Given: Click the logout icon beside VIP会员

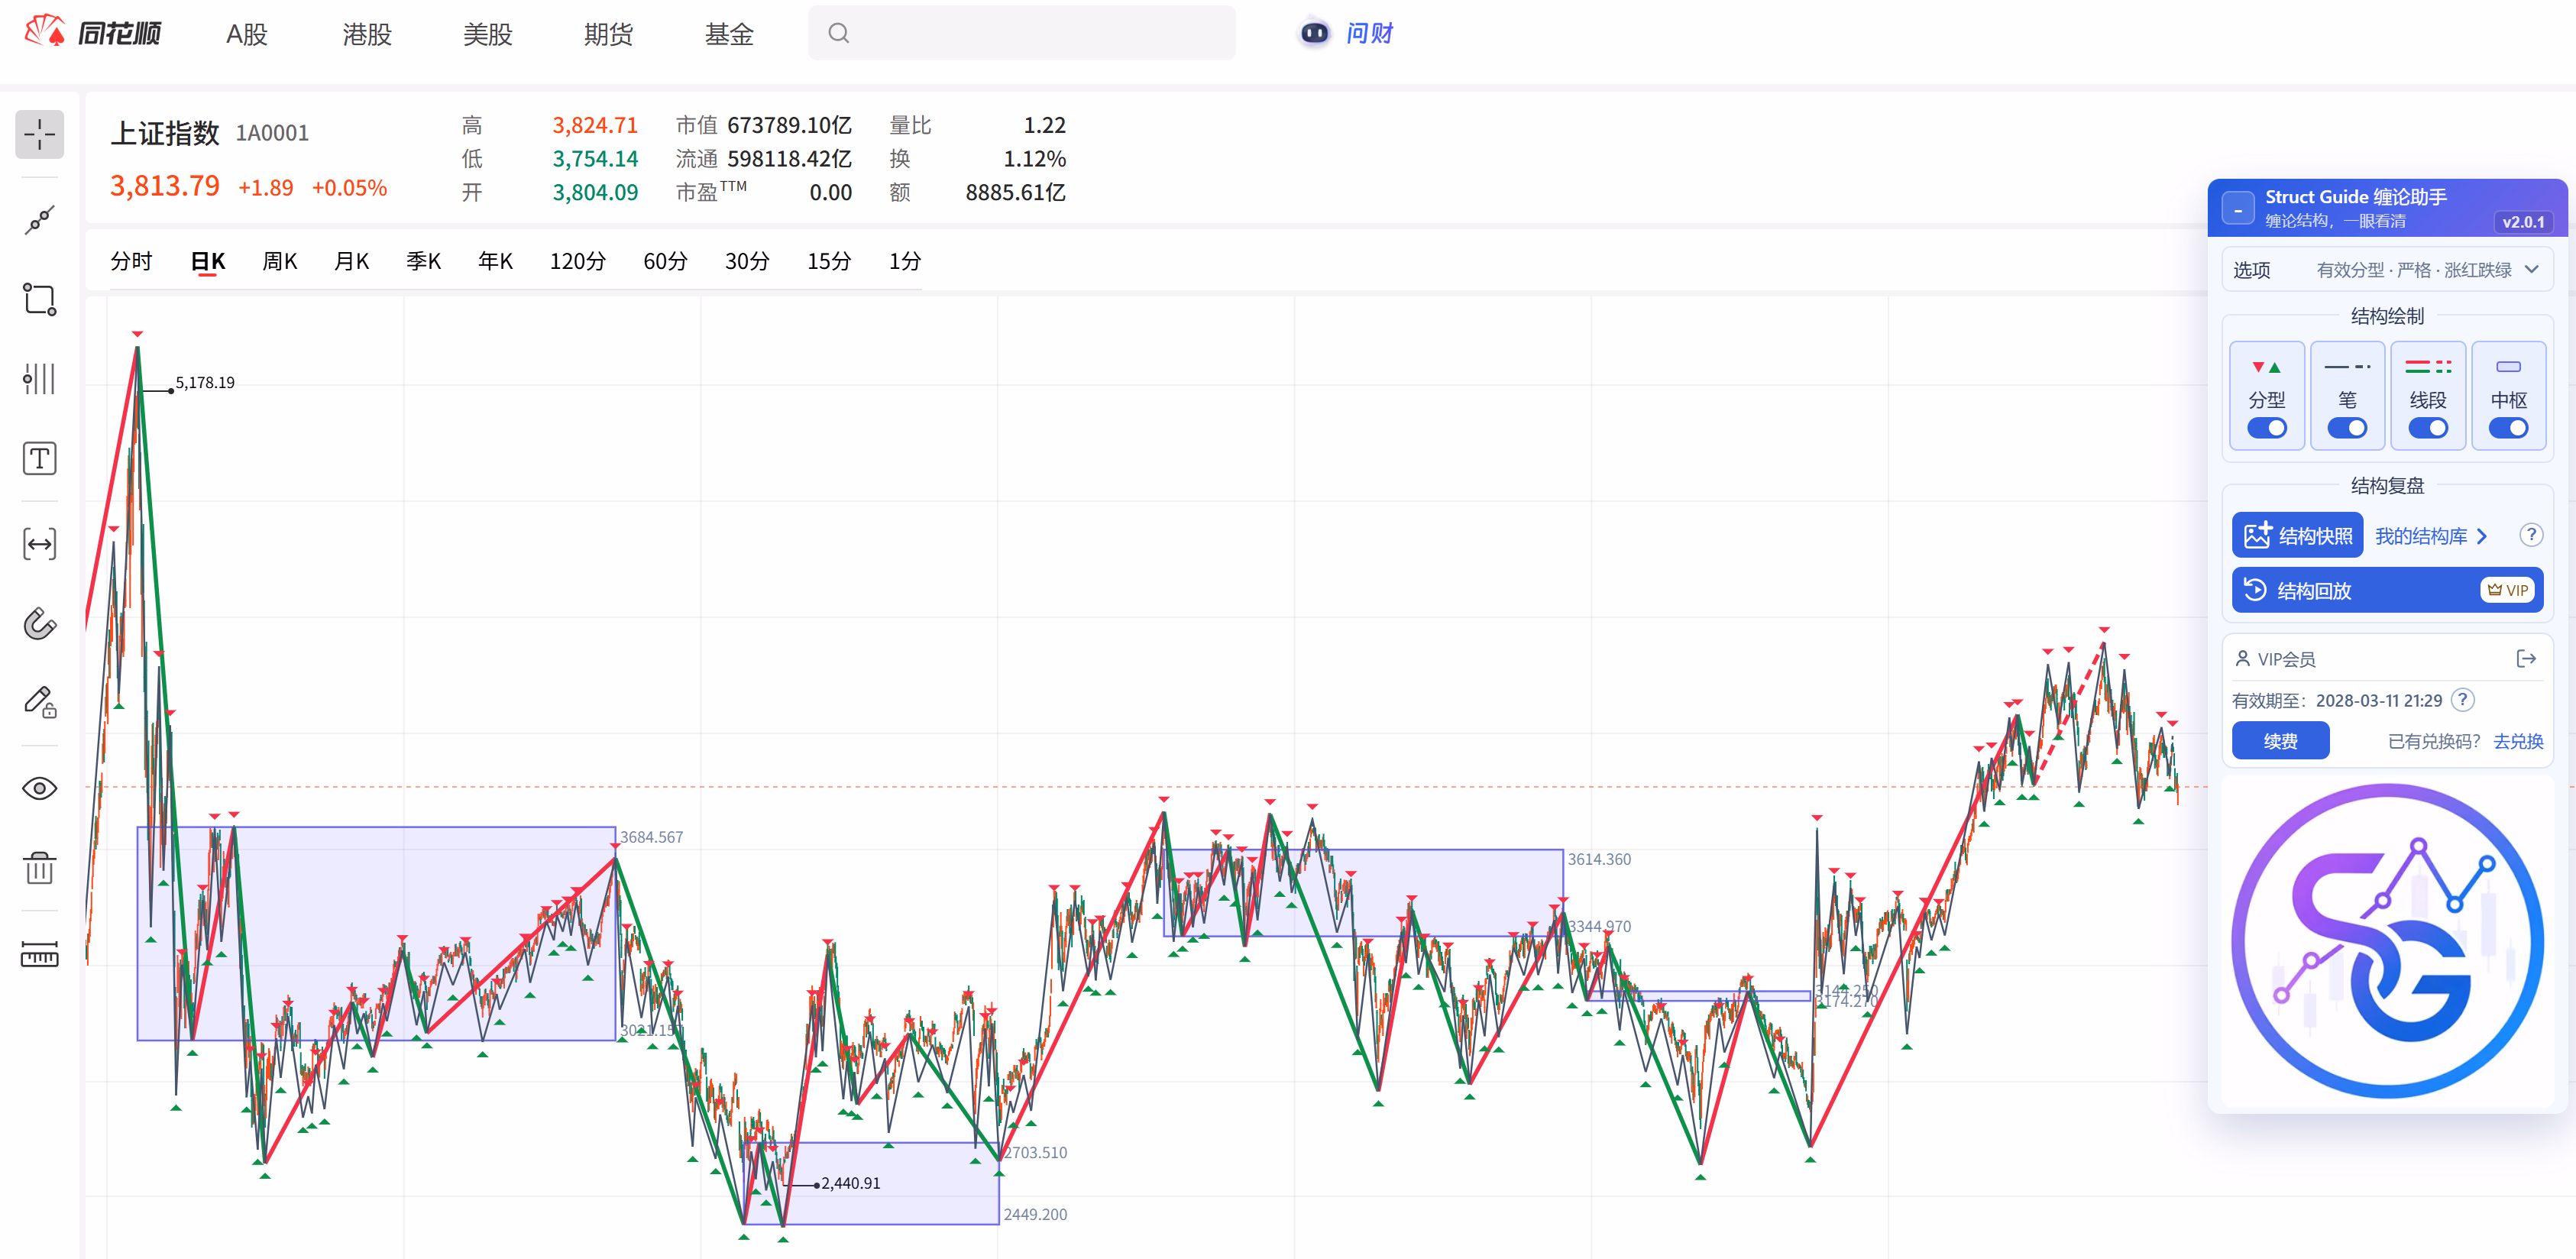Looking at the screenshot, I should click(2526, 658).
